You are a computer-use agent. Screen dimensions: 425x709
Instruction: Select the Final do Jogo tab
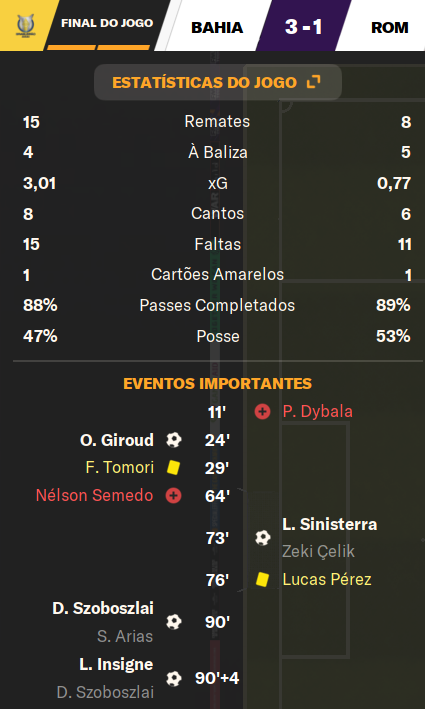tap(107, 23)
